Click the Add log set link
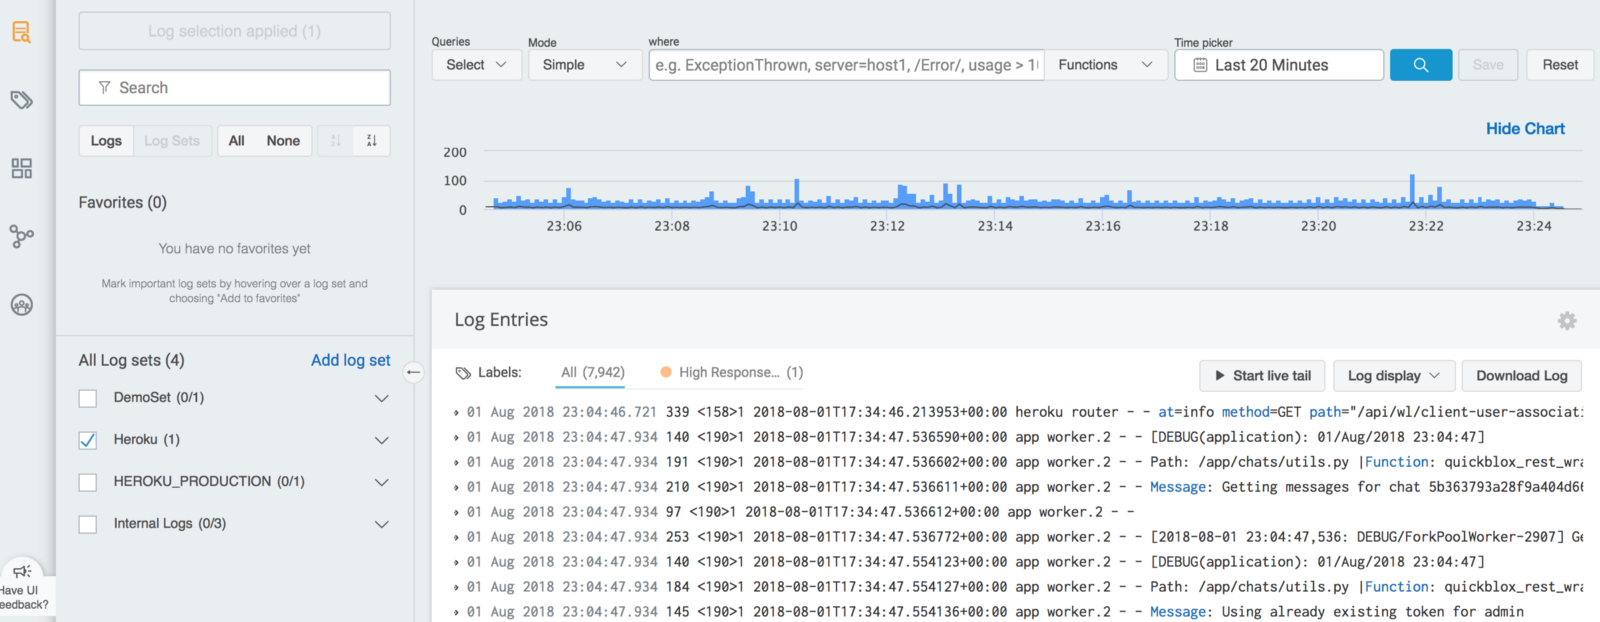Screen dimensions: 1600x622 tap(350, 360)
